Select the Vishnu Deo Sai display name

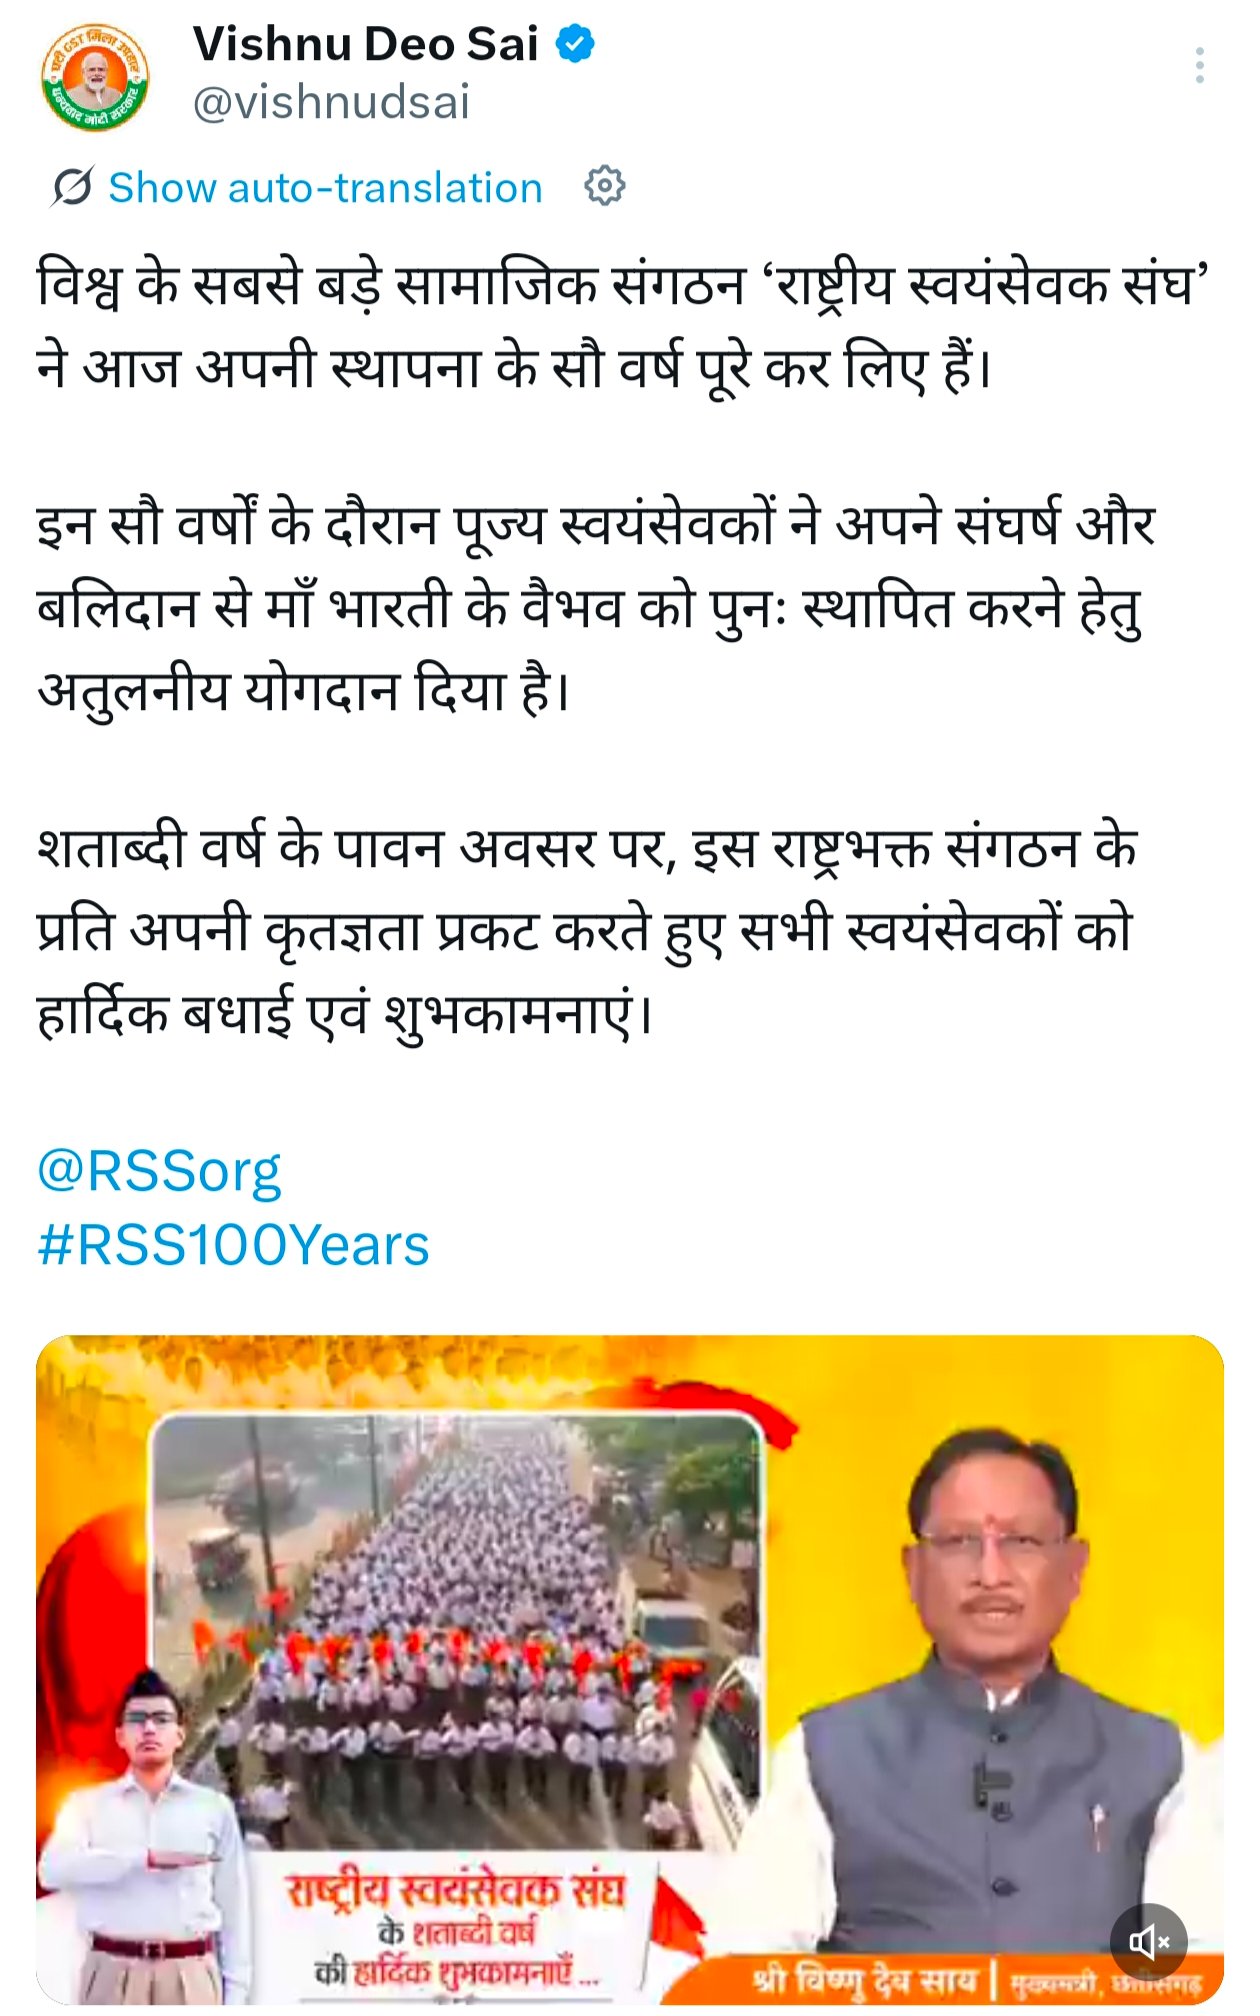(x=365, y=44)
